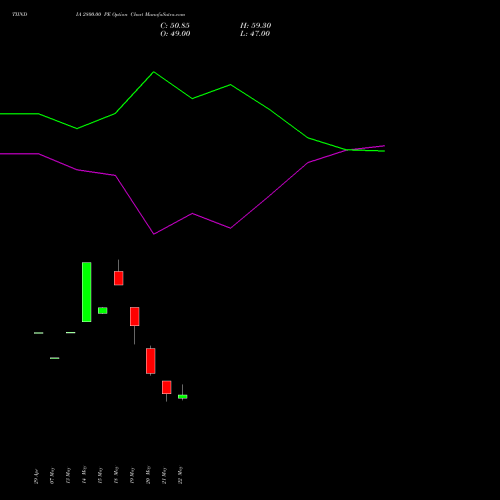Click the peak of the green indicator line
This screenshot has width=500, height=500.
click(x=154, y=72)
